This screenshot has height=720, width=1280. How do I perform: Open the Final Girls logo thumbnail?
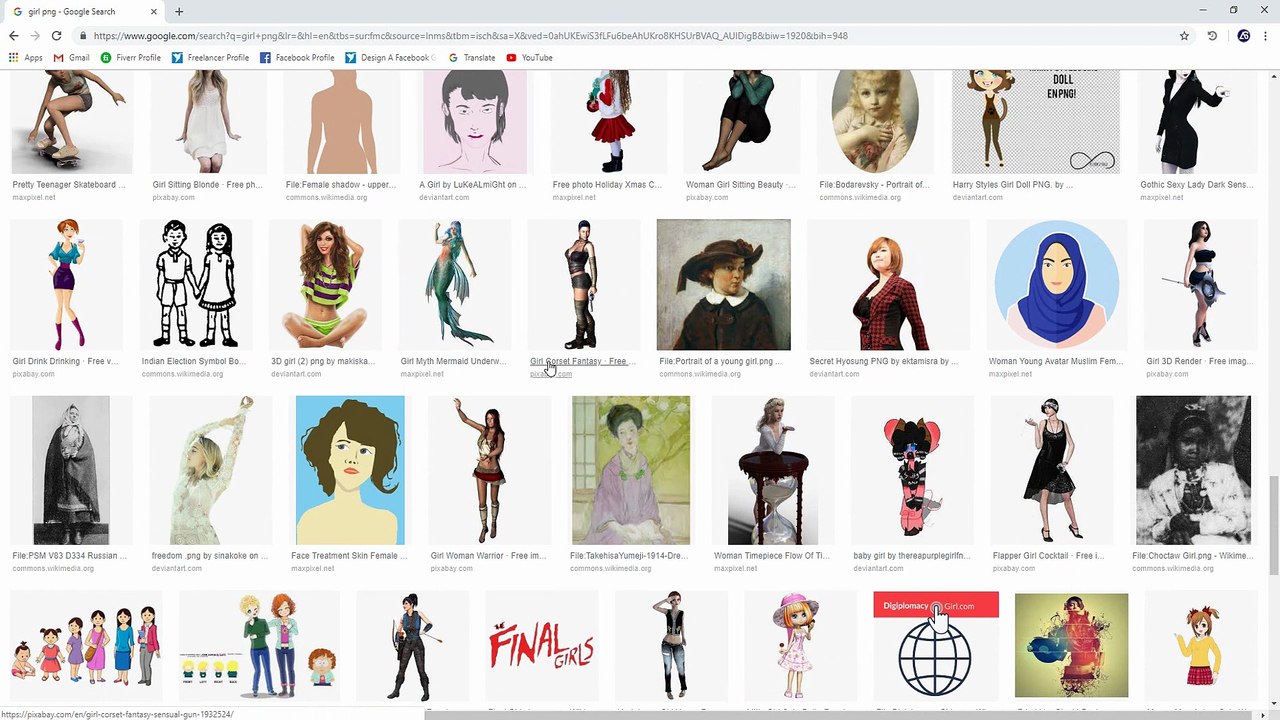542,646
